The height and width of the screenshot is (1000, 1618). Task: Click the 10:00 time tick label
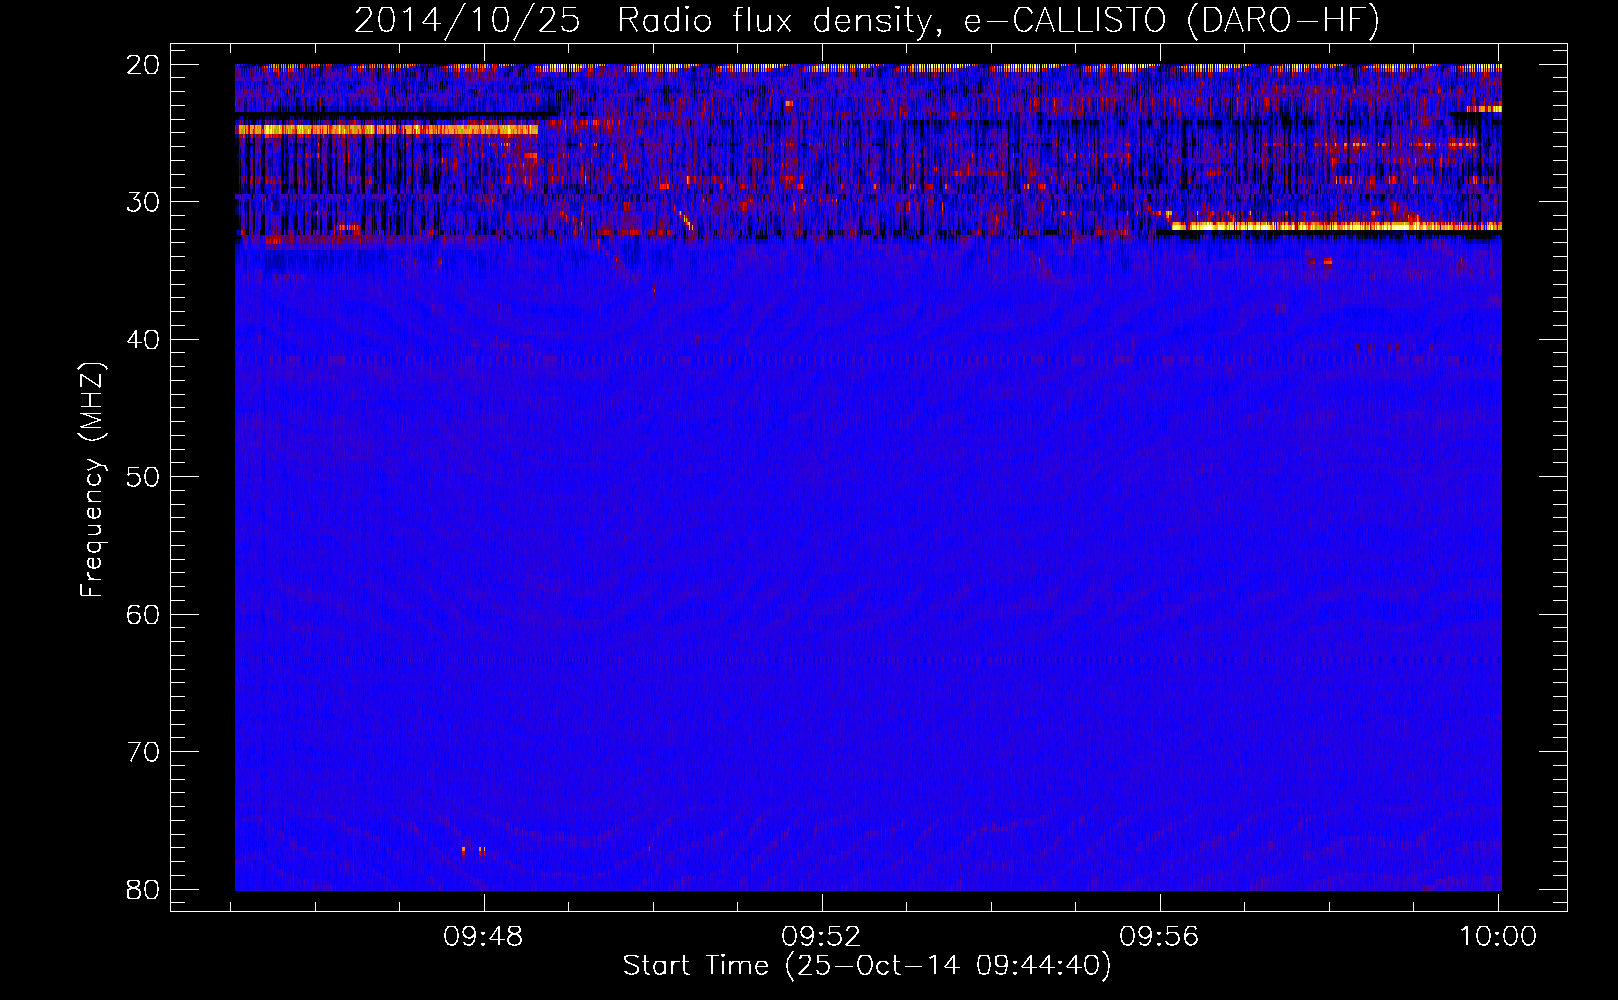[1498, 937]
